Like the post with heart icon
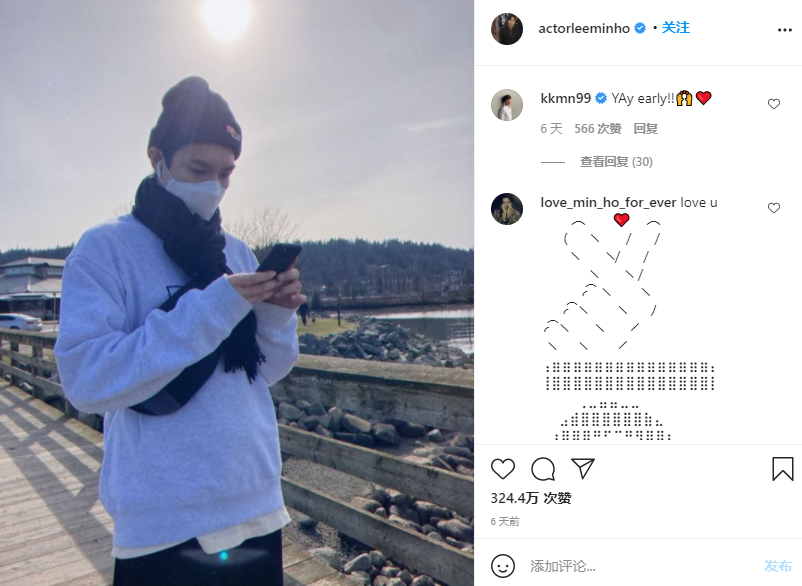 pyautogui.click(x=503, y=469)
